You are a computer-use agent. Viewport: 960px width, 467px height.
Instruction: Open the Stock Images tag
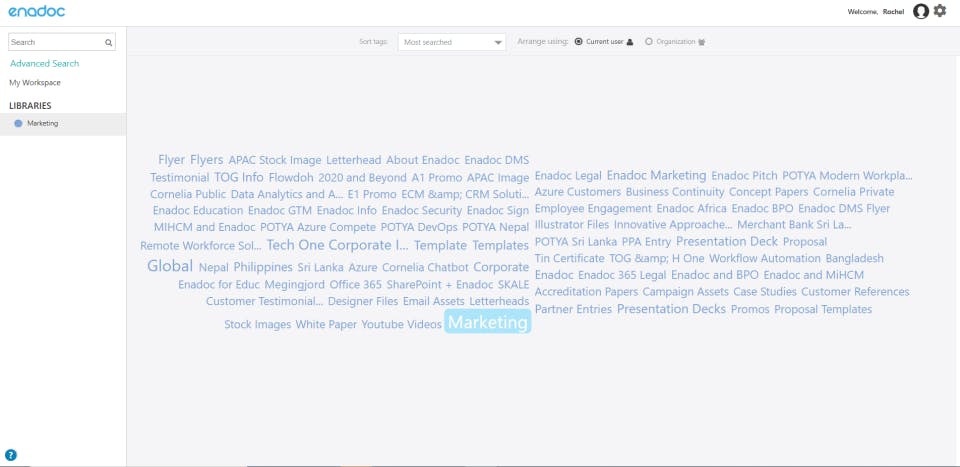(x=257, y=324)
